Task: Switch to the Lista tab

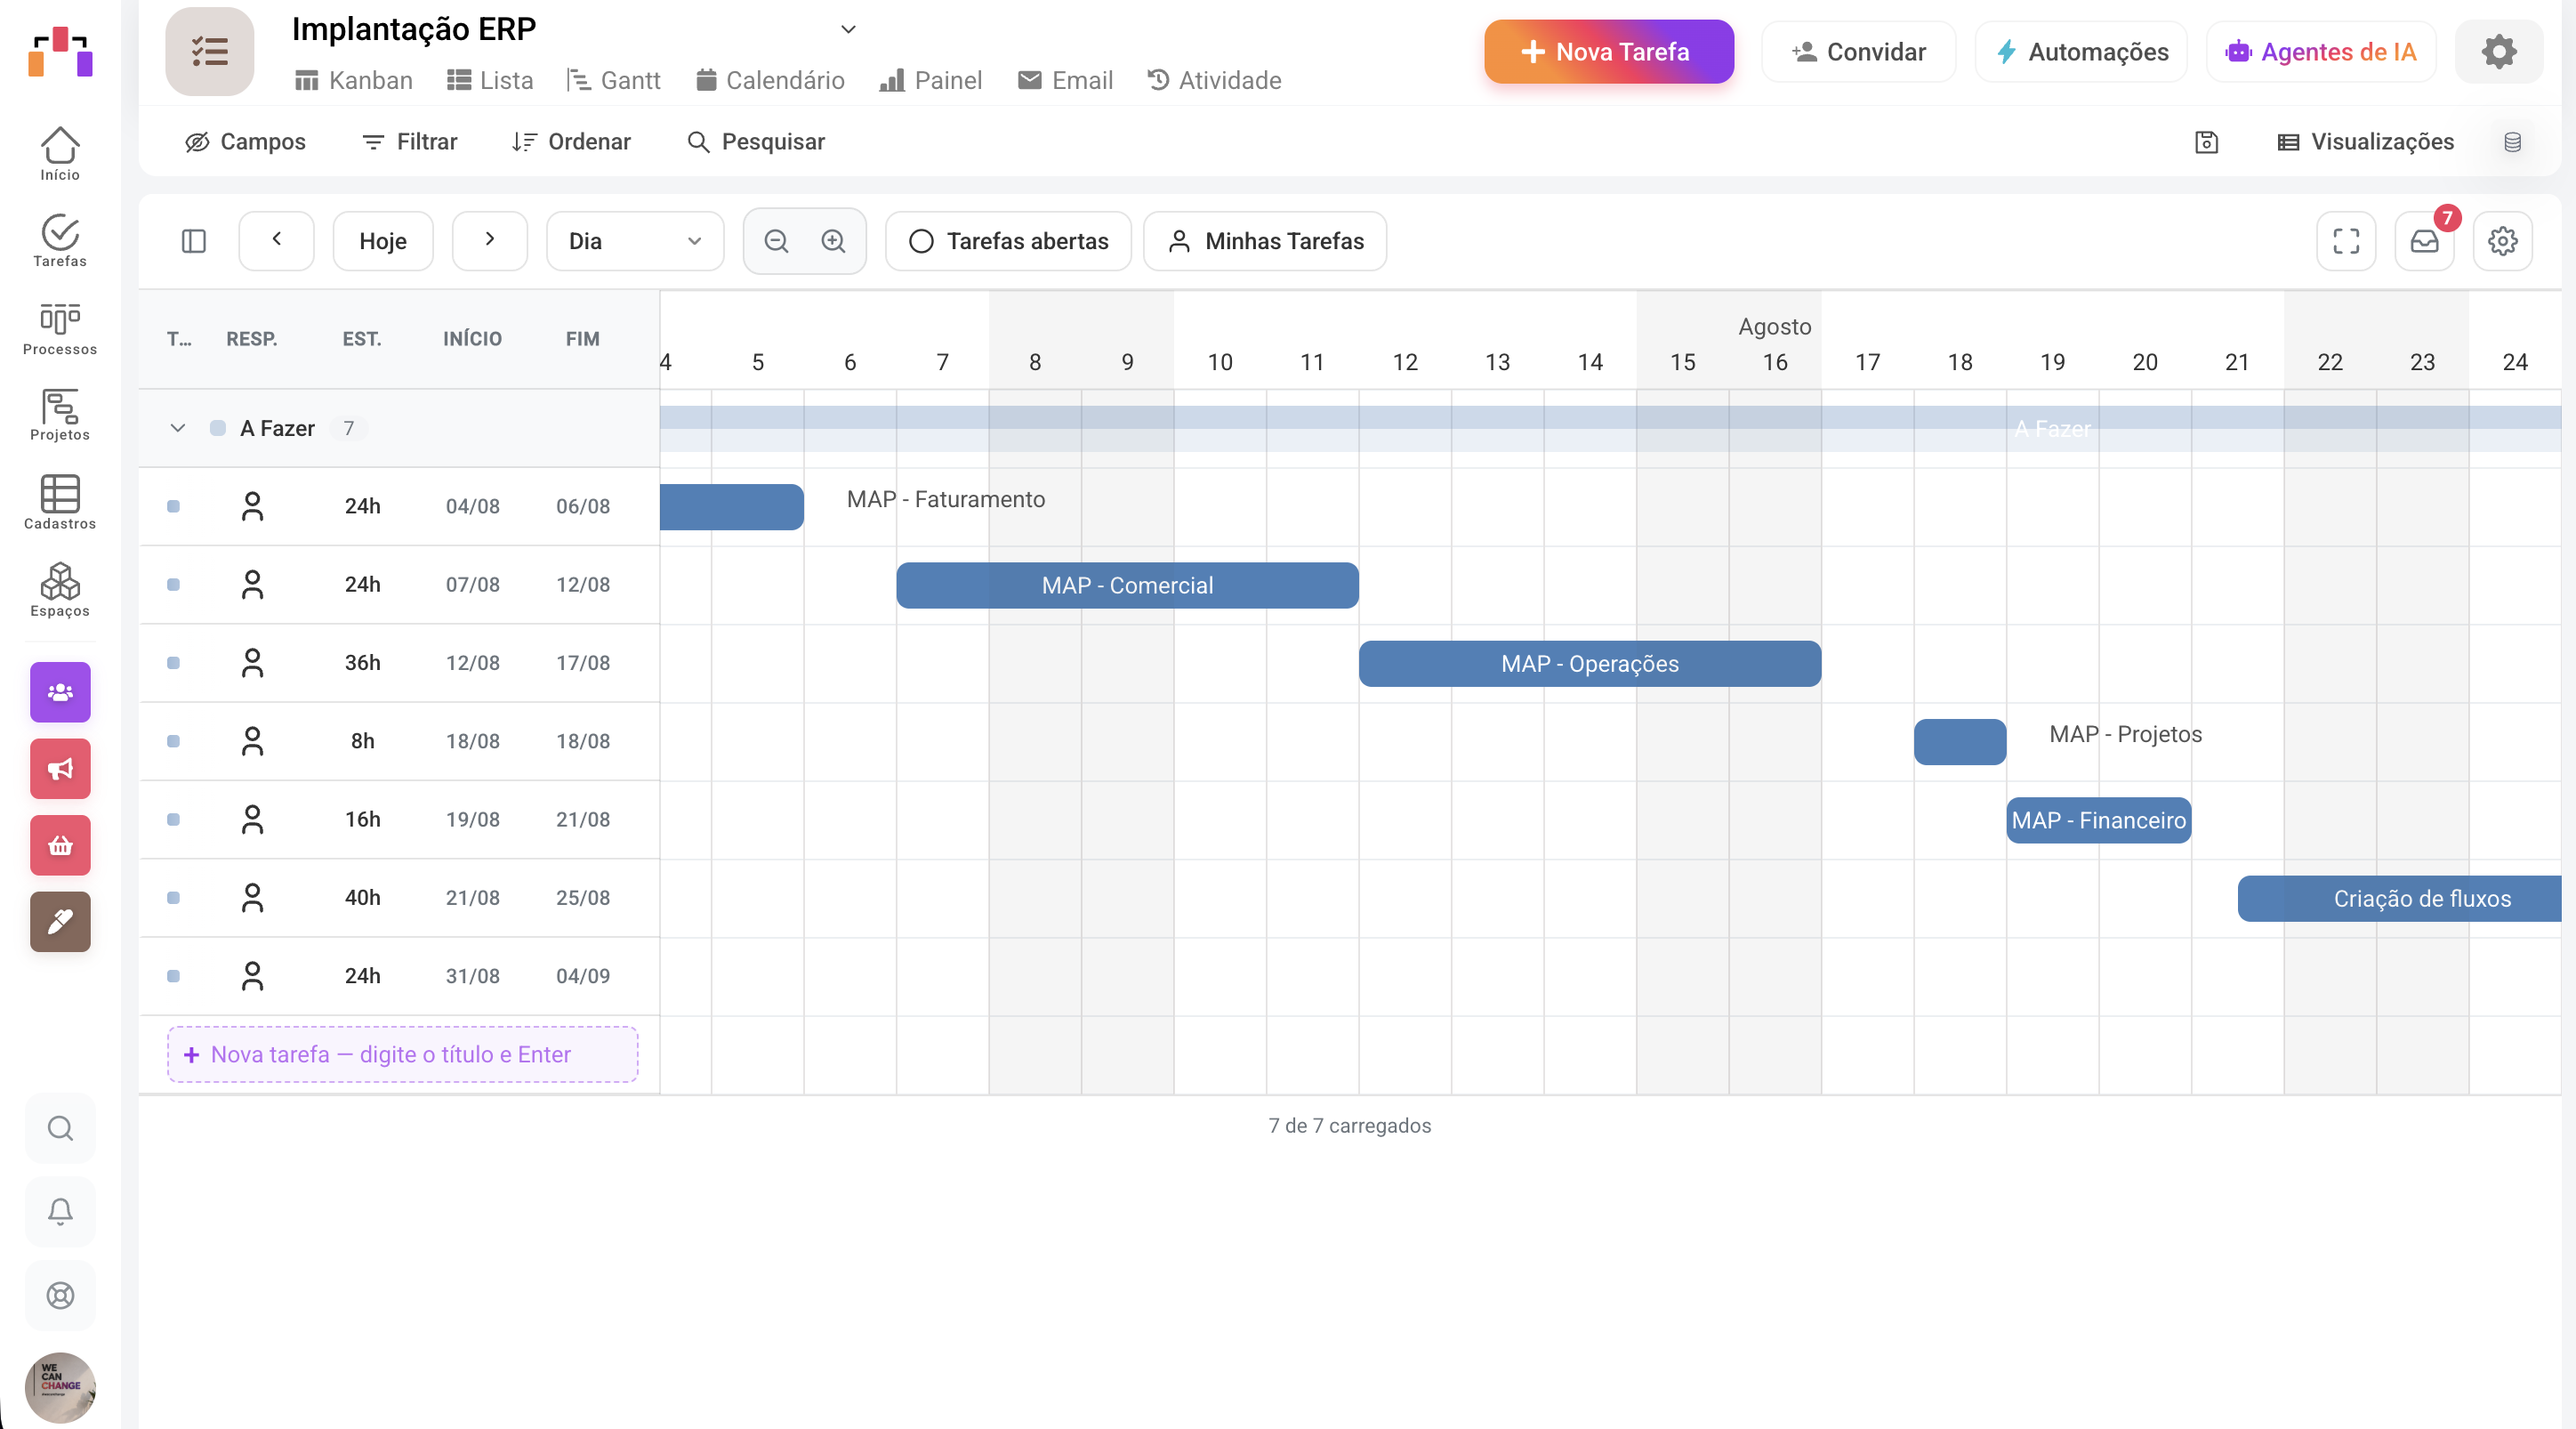Action: 490,80
